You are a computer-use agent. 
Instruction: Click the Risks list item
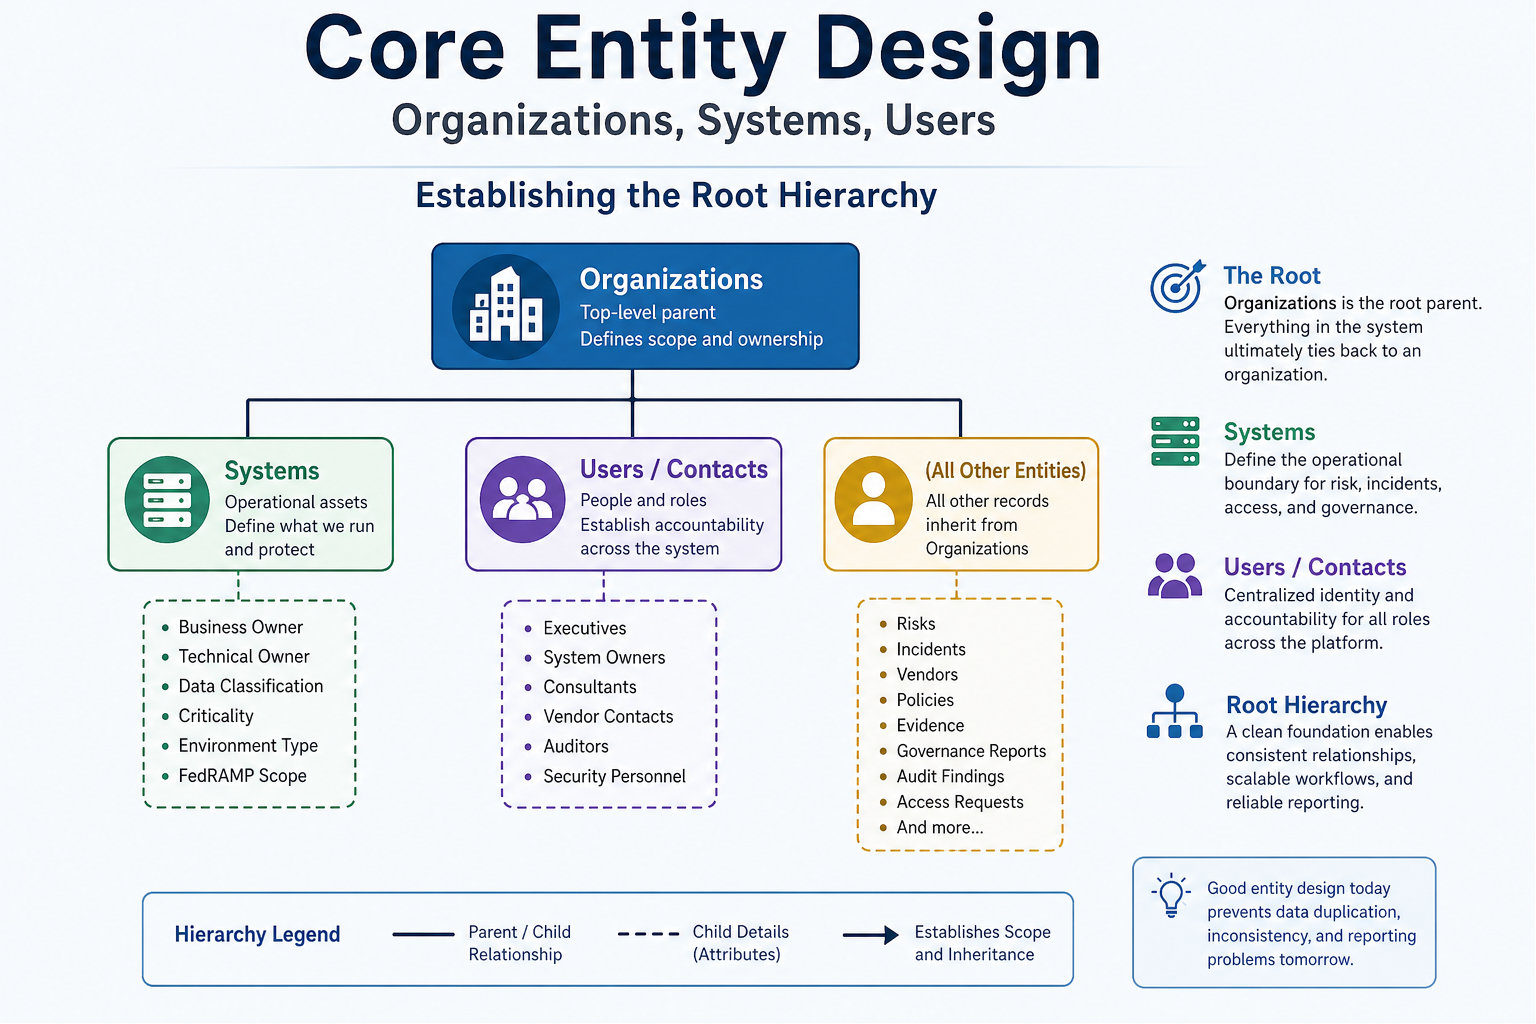916,623
